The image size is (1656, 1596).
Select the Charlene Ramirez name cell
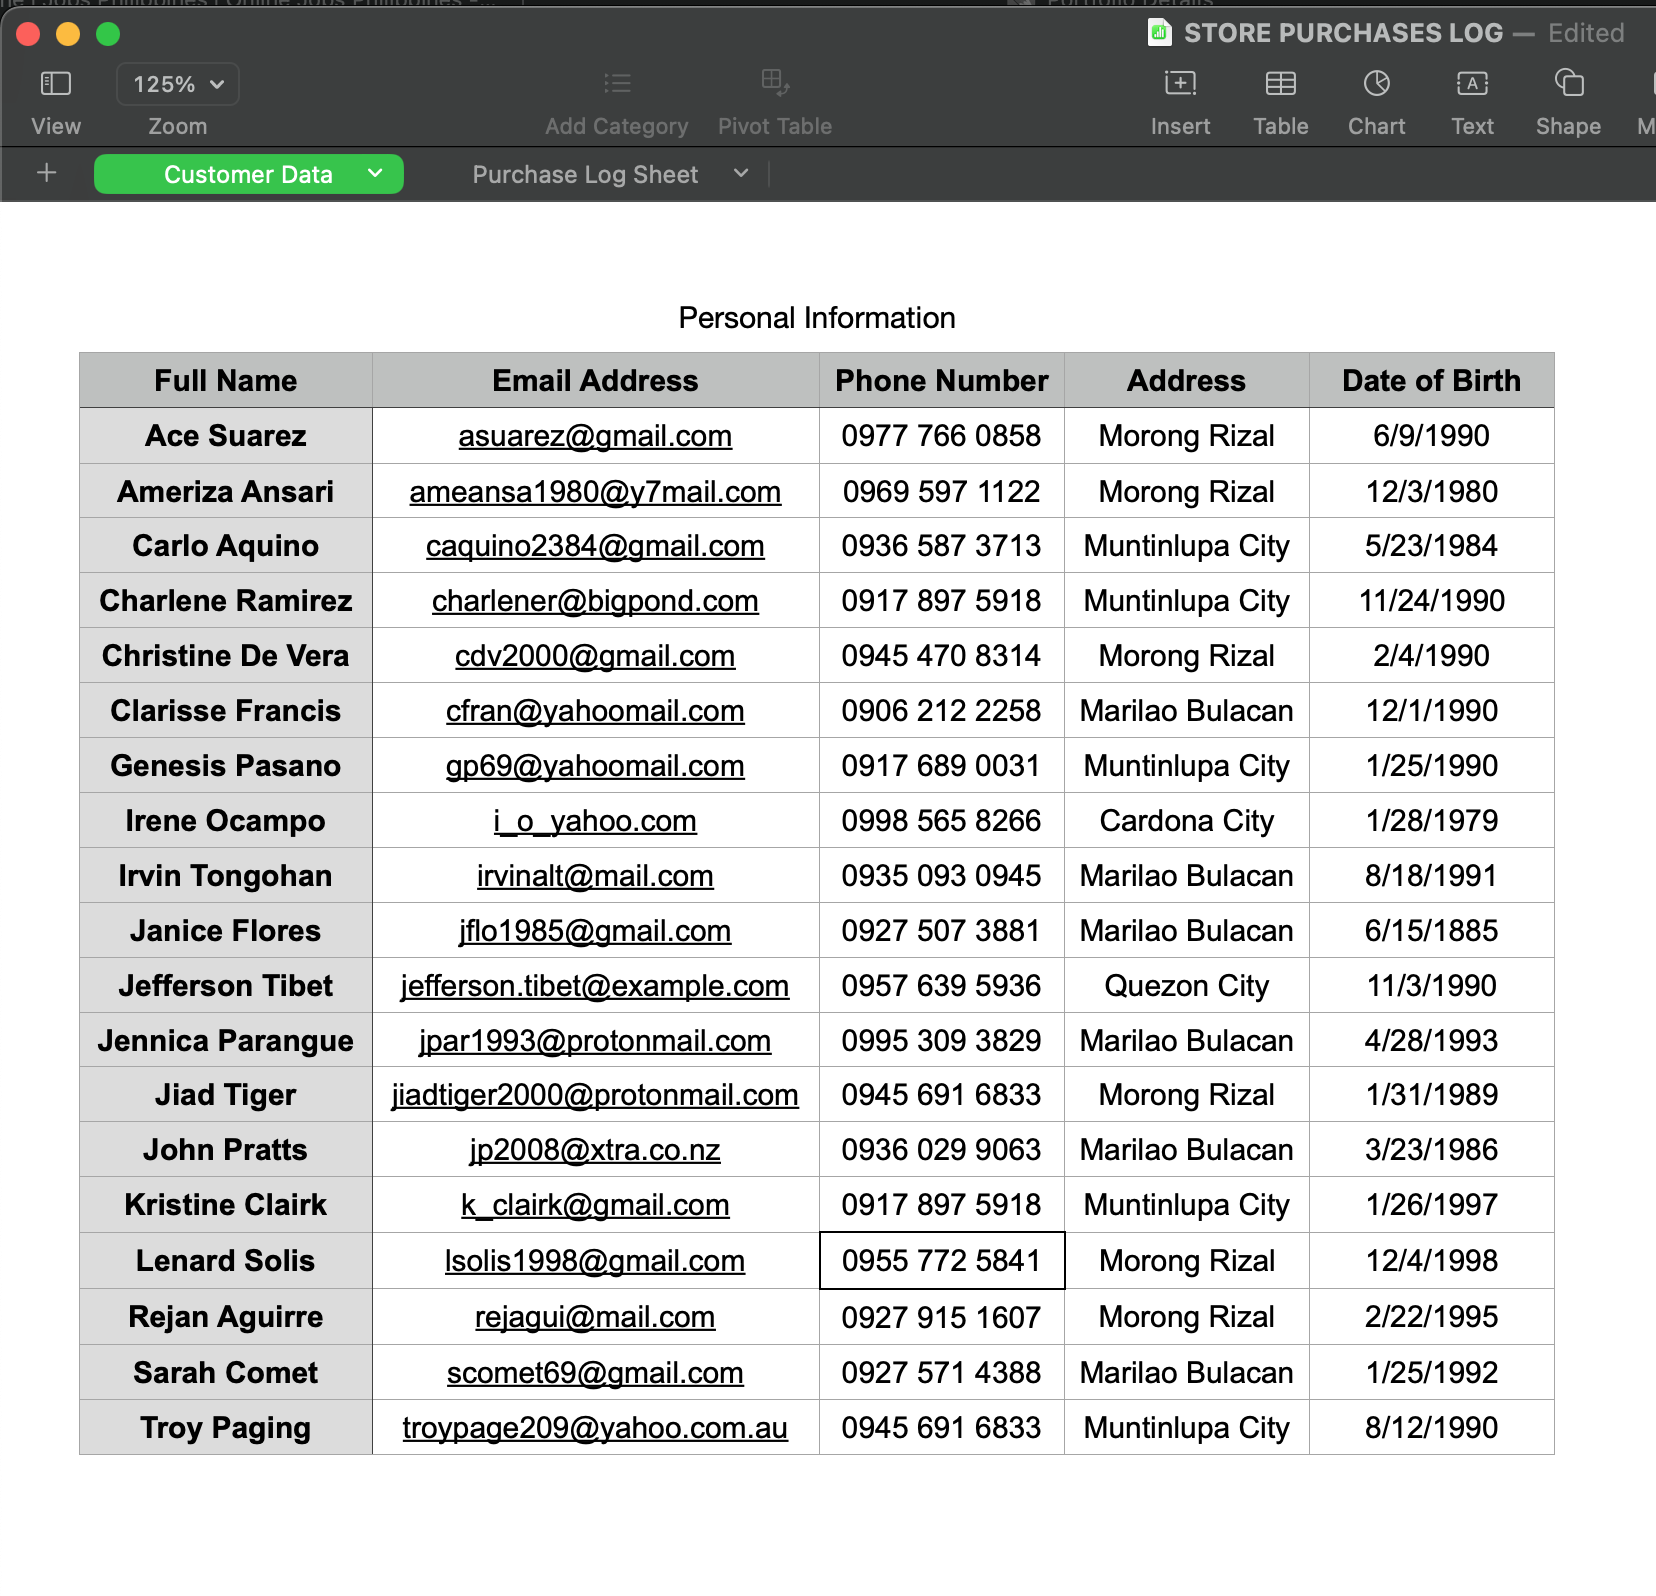click(x=226, y=601)
